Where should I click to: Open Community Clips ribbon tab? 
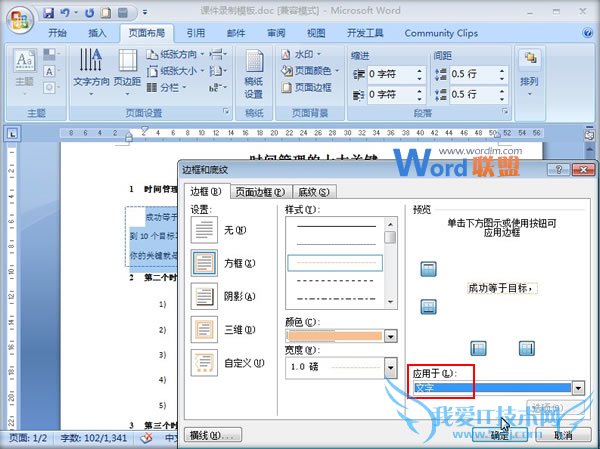tap(441, 33)
